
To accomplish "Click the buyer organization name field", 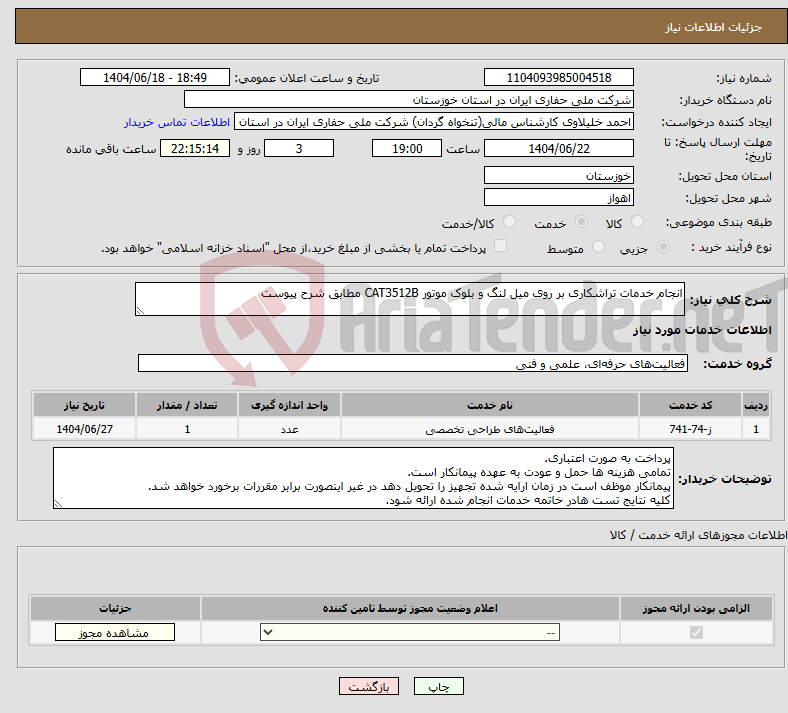I will coord(409,99).
